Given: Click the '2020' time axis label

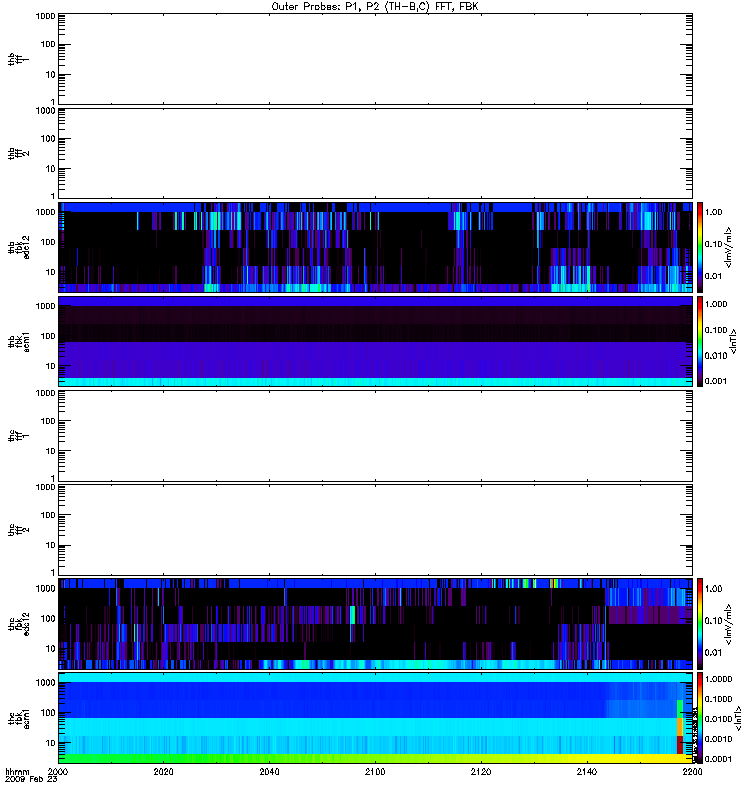Looking at the screenshot, I should point(163,771).
